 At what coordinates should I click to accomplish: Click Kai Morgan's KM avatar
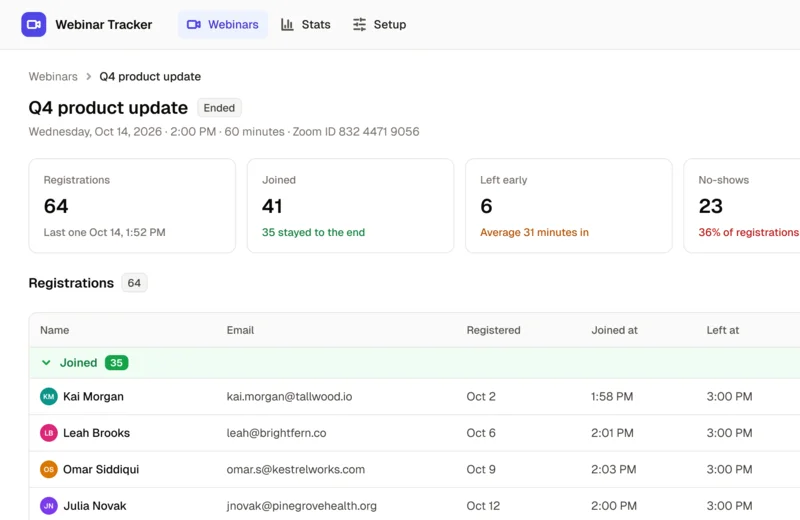(48, 397)
